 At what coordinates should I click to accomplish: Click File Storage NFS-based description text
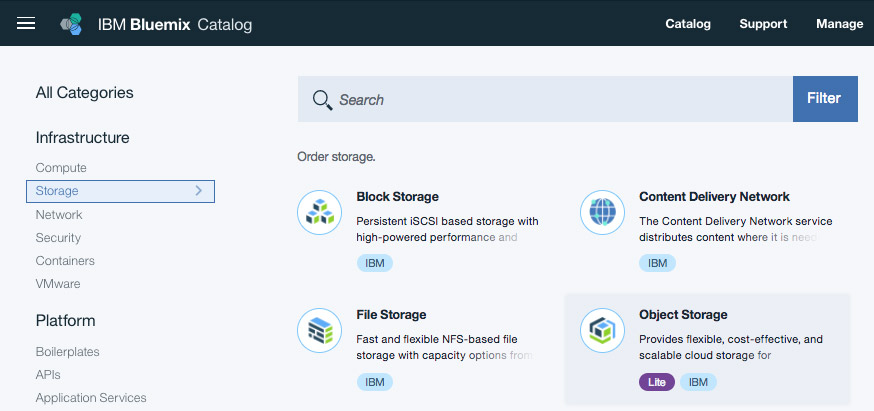pos(445,347)
